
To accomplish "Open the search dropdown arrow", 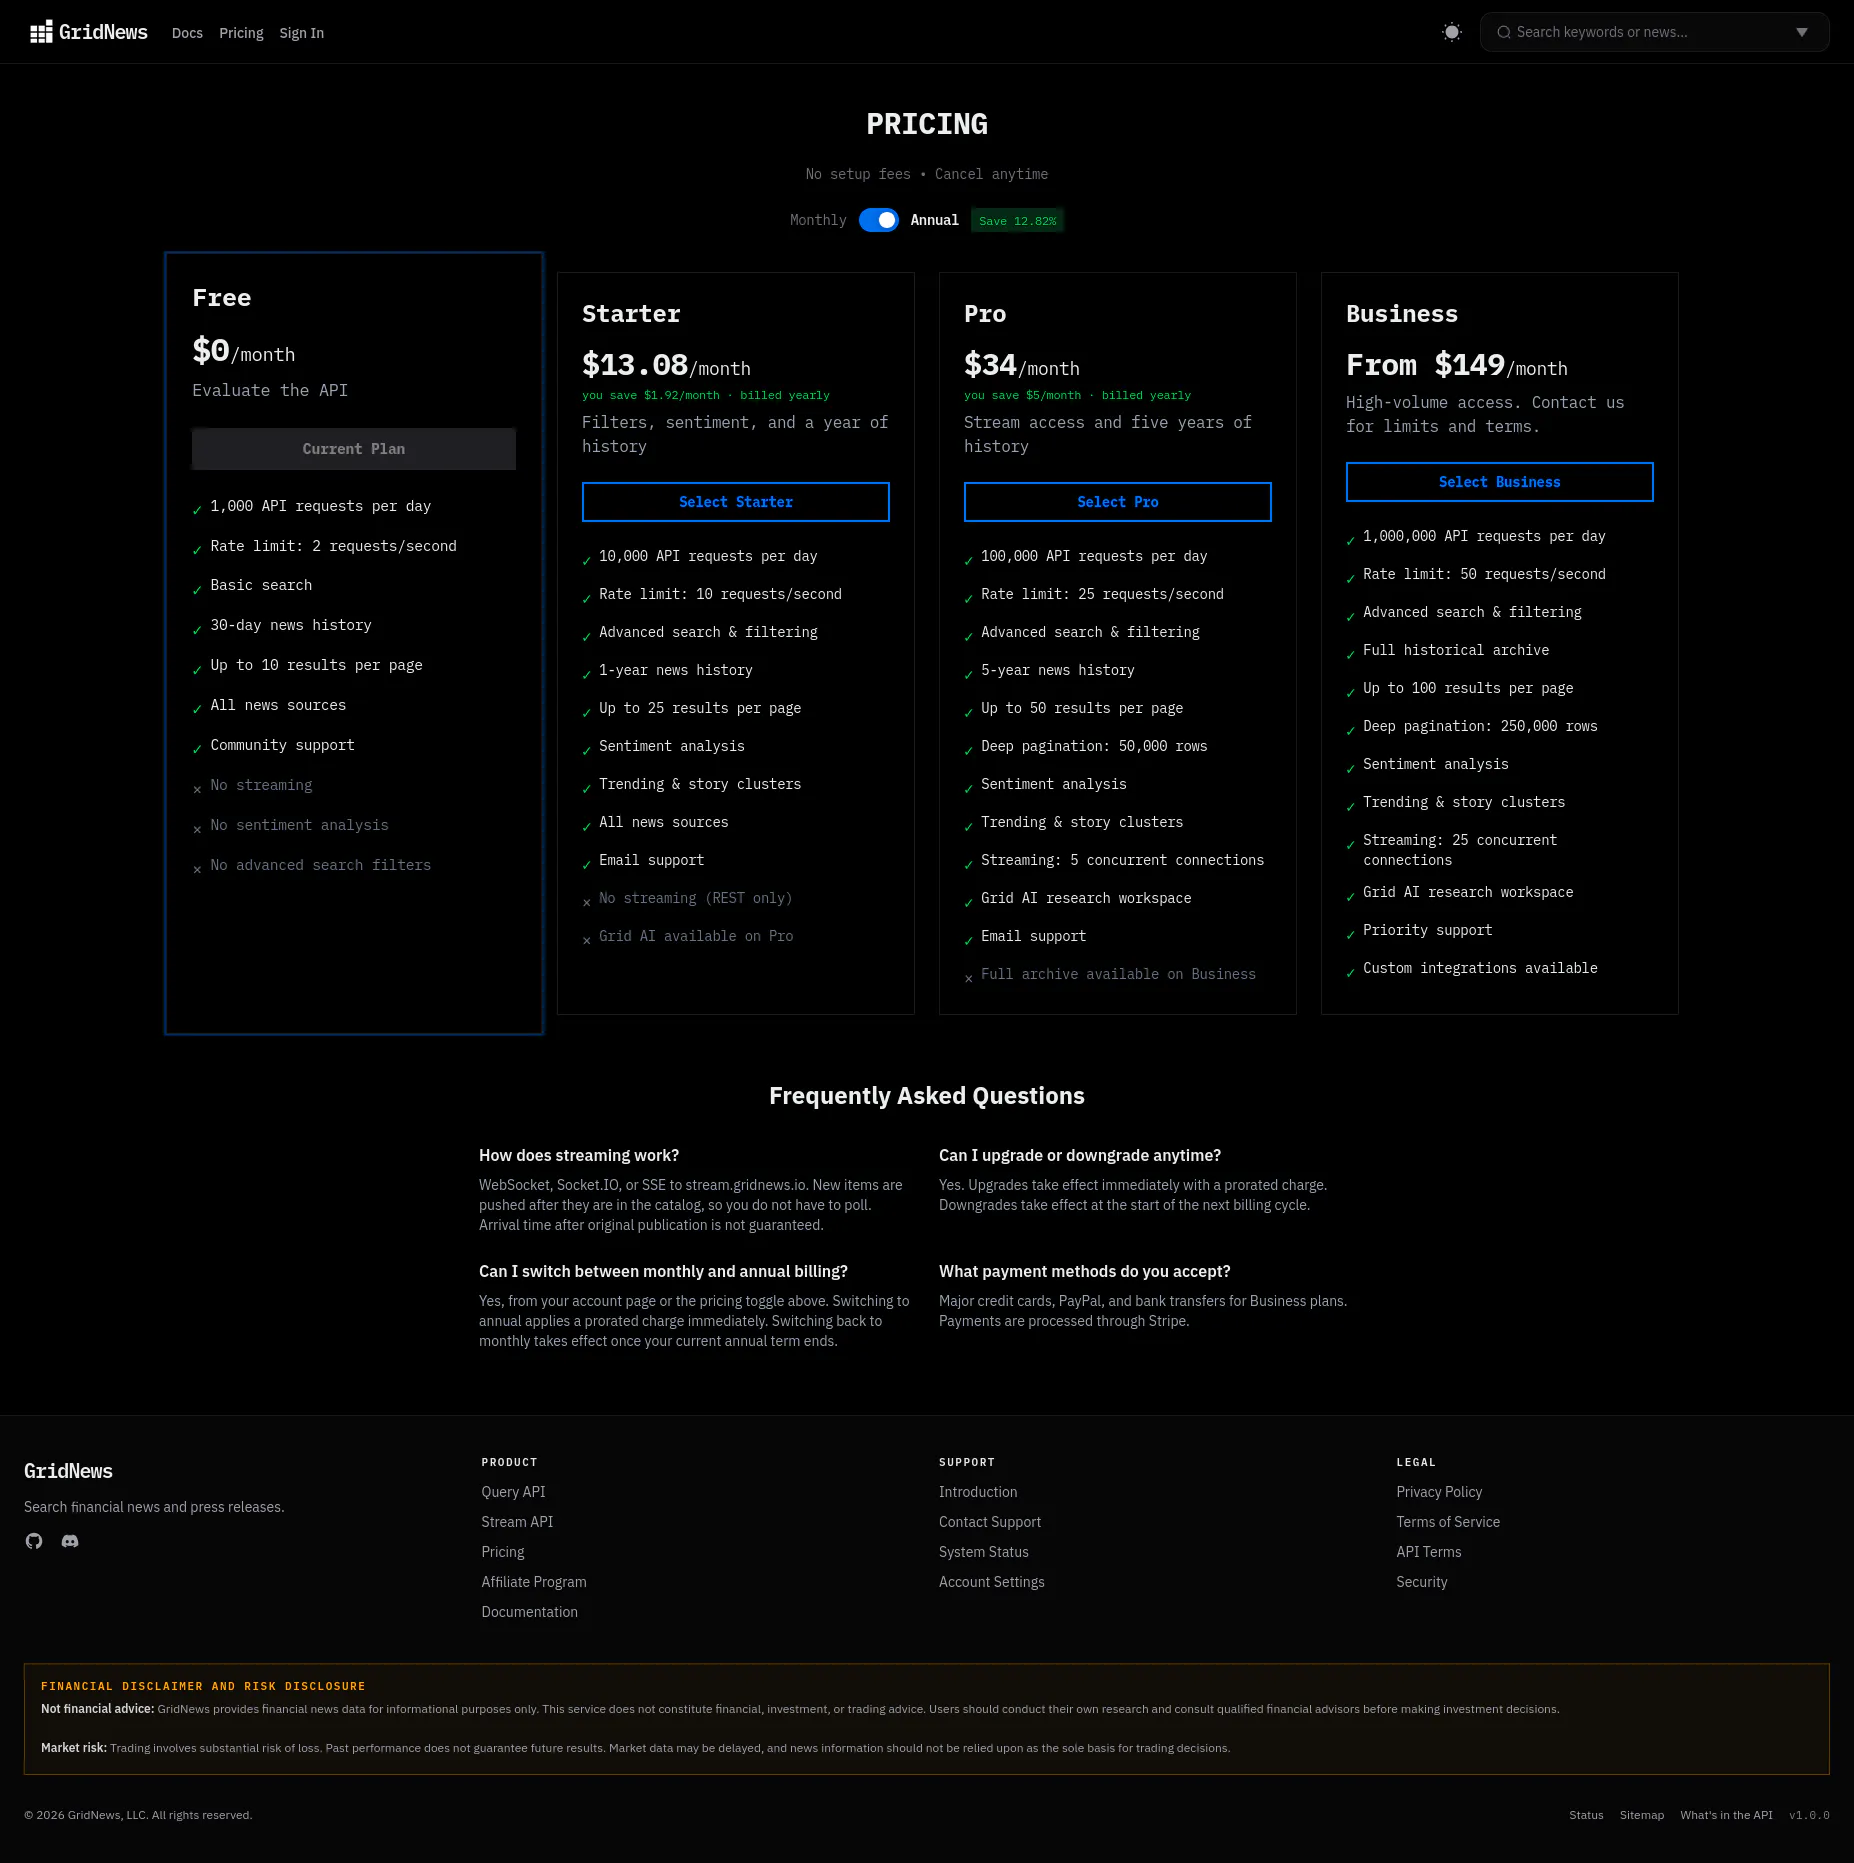I will pyautogui.click(x=1801, y=32).
